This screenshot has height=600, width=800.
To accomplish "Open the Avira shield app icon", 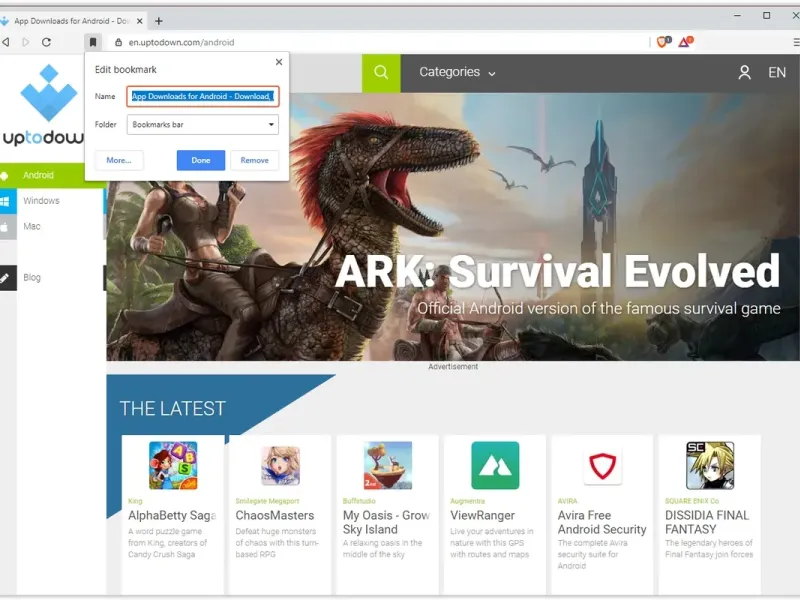I will tap(603, 465).
